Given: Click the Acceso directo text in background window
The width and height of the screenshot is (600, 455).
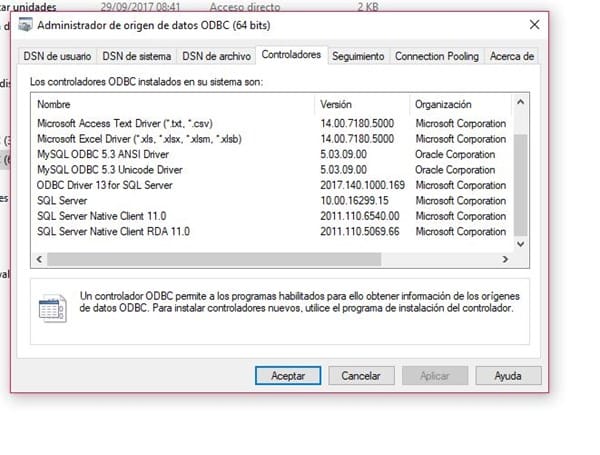Looking at the screenshot, I should point(245,7).
